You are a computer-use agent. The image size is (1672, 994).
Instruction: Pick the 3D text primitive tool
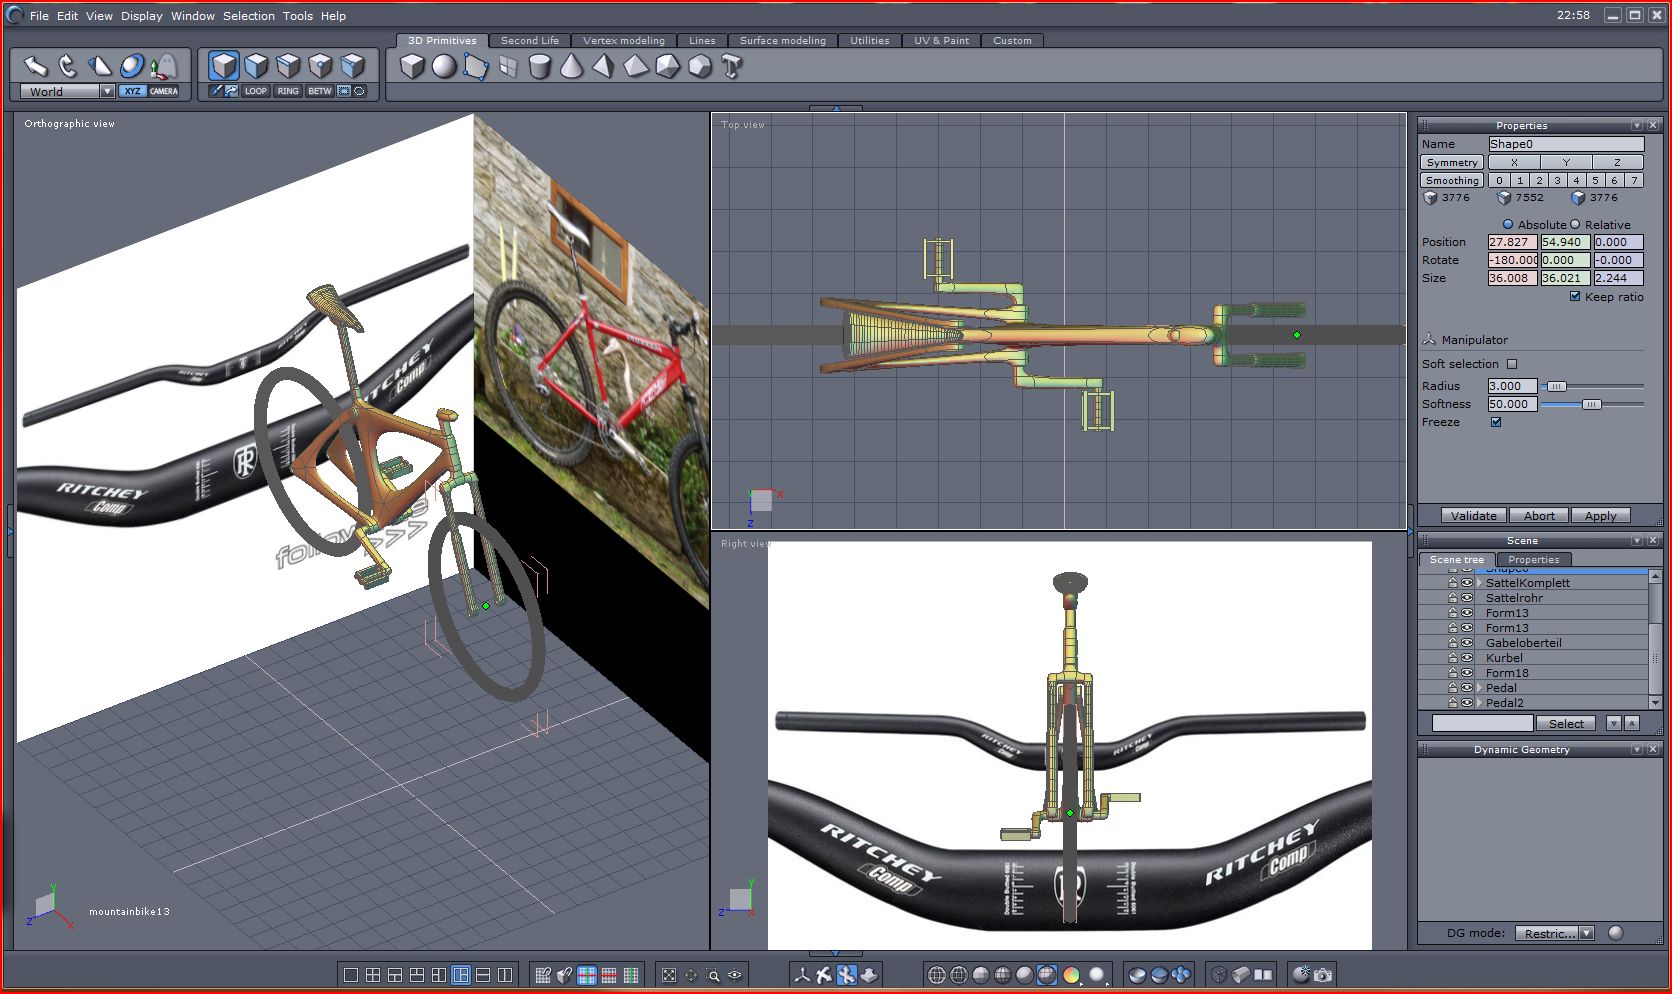click(x=732, y=67)
